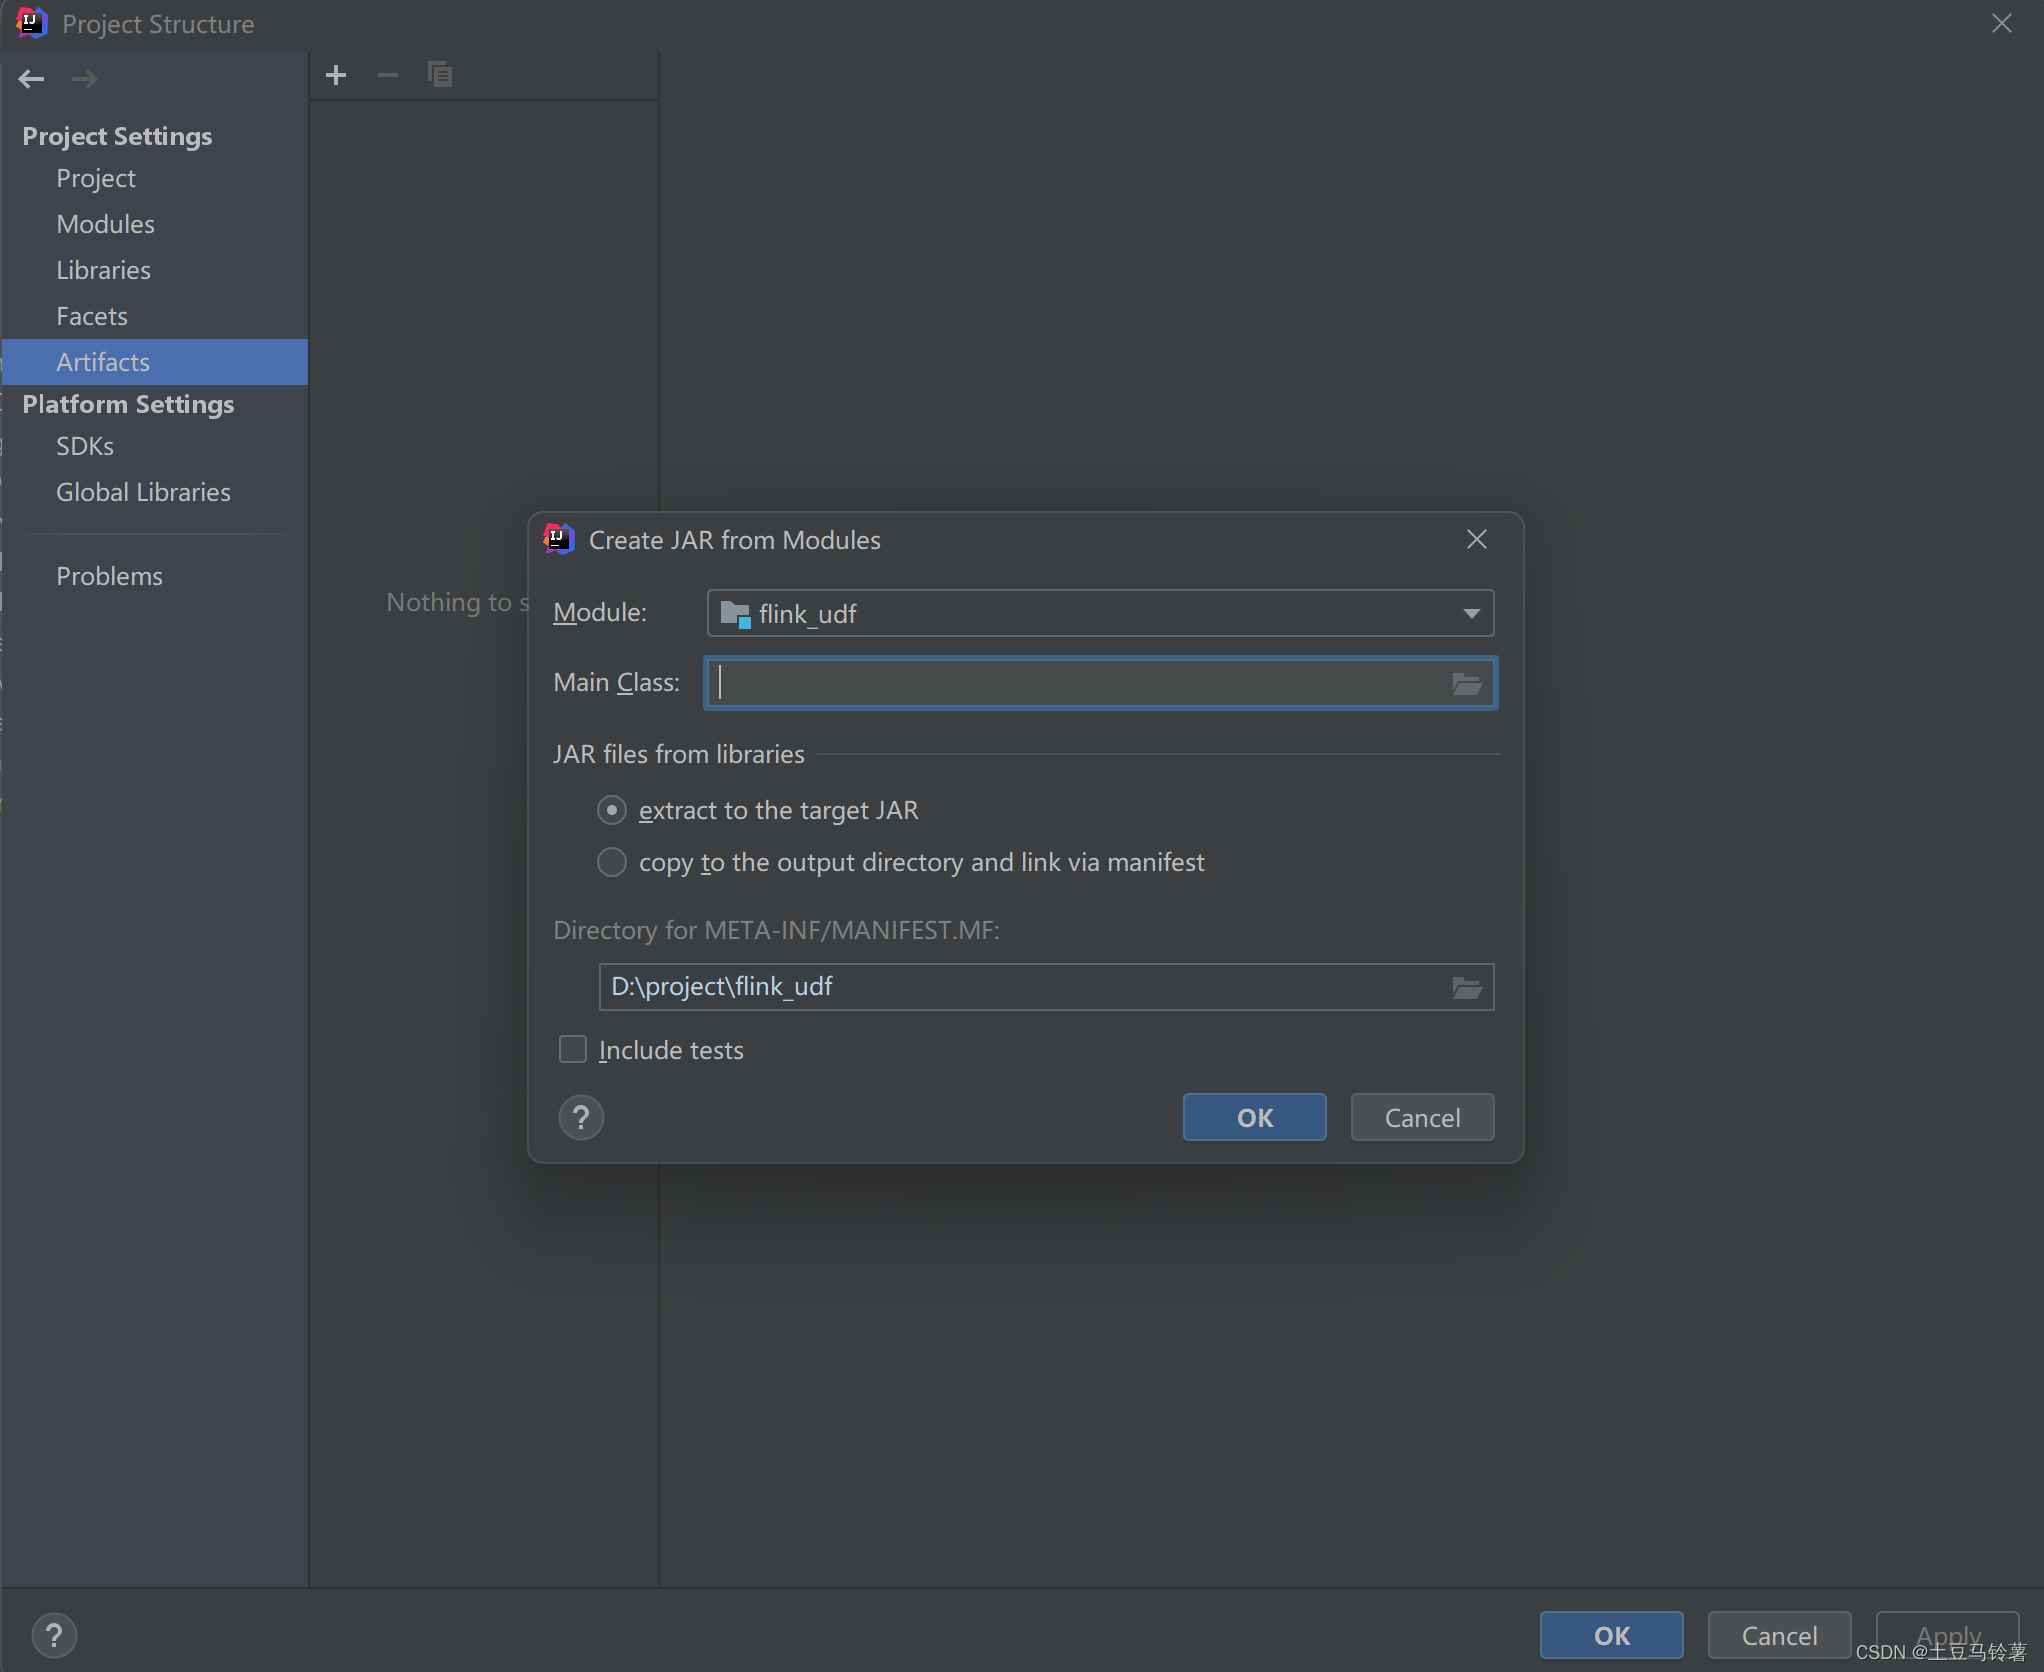Viewport: 2044px width, 1672px height.
Task: Open the Module flink_udf dropdown
Action: click(x=1100, y=613)
